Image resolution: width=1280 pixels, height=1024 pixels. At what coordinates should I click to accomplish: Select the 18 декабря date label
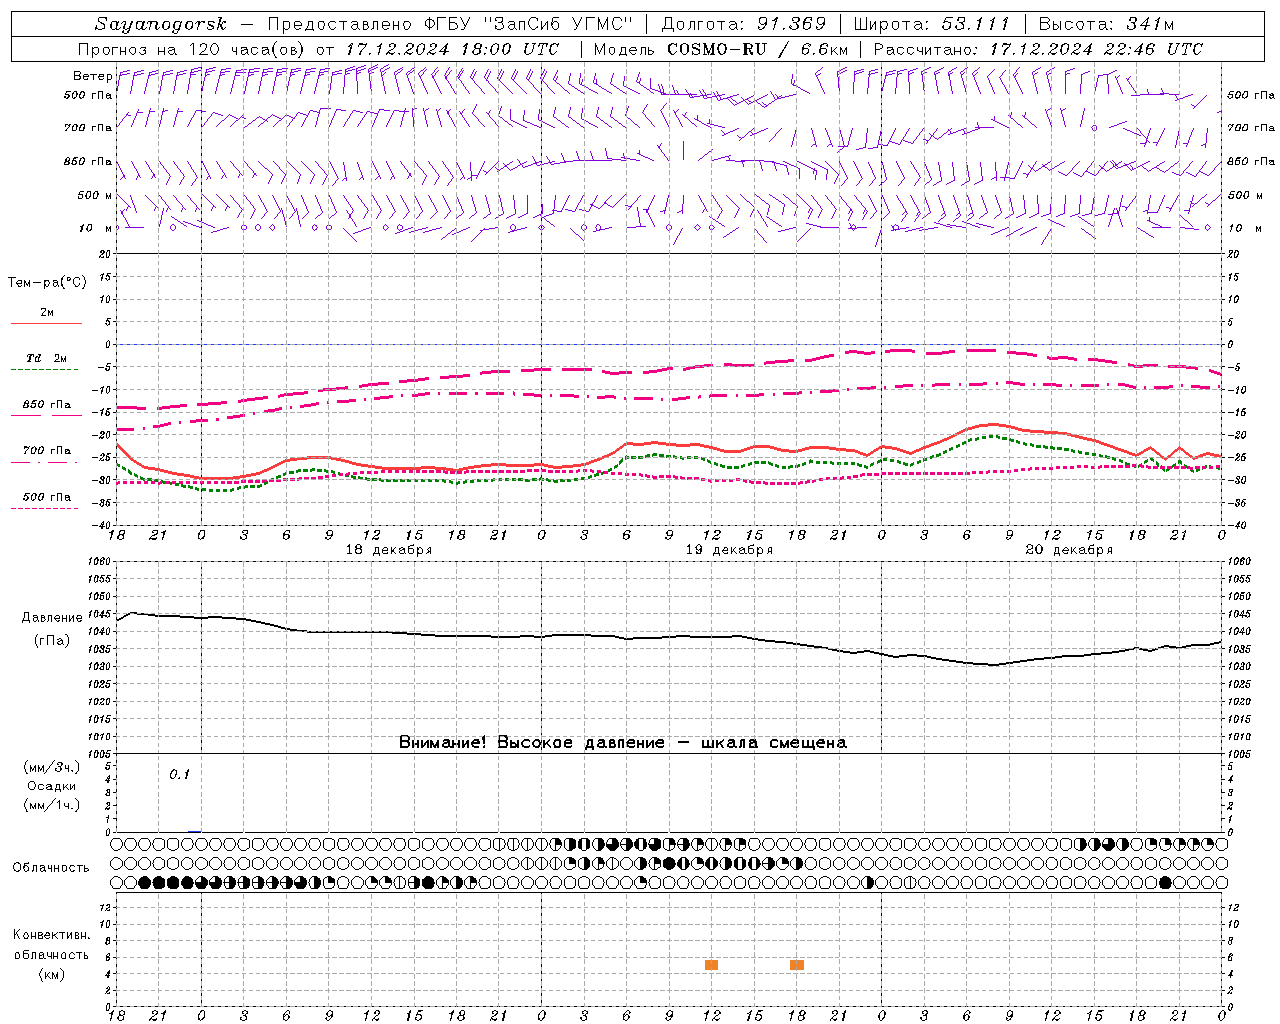[389, 549]
